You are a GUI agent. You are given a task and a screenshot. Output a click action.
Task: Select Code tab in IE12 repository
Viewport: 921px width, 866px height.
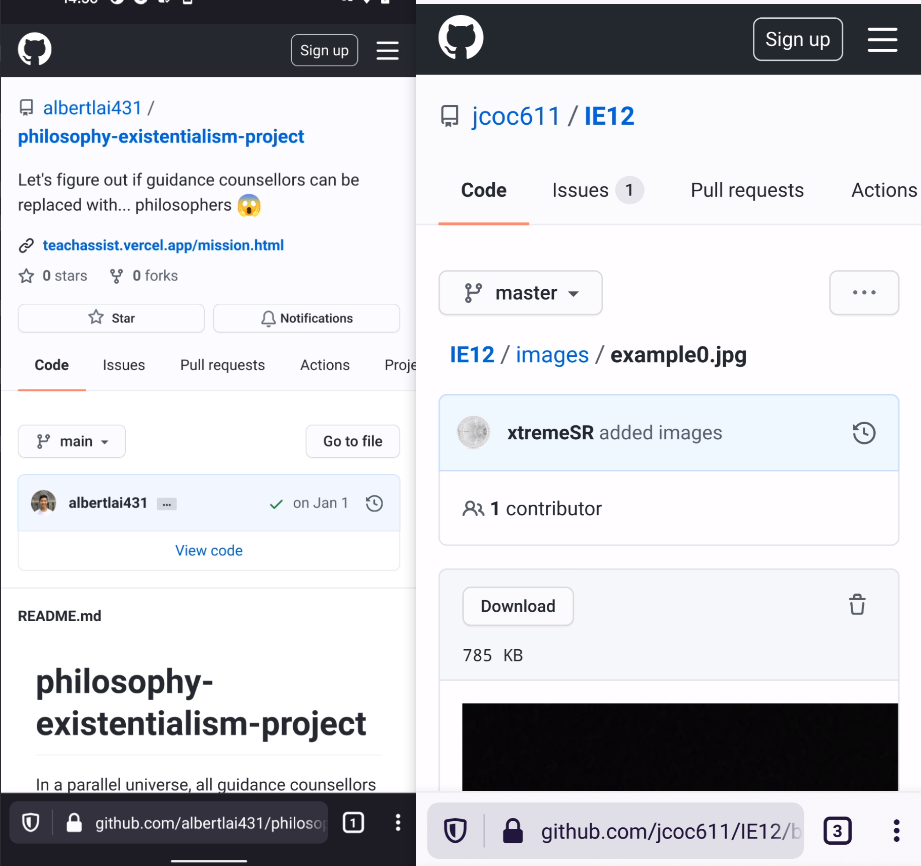483,190
